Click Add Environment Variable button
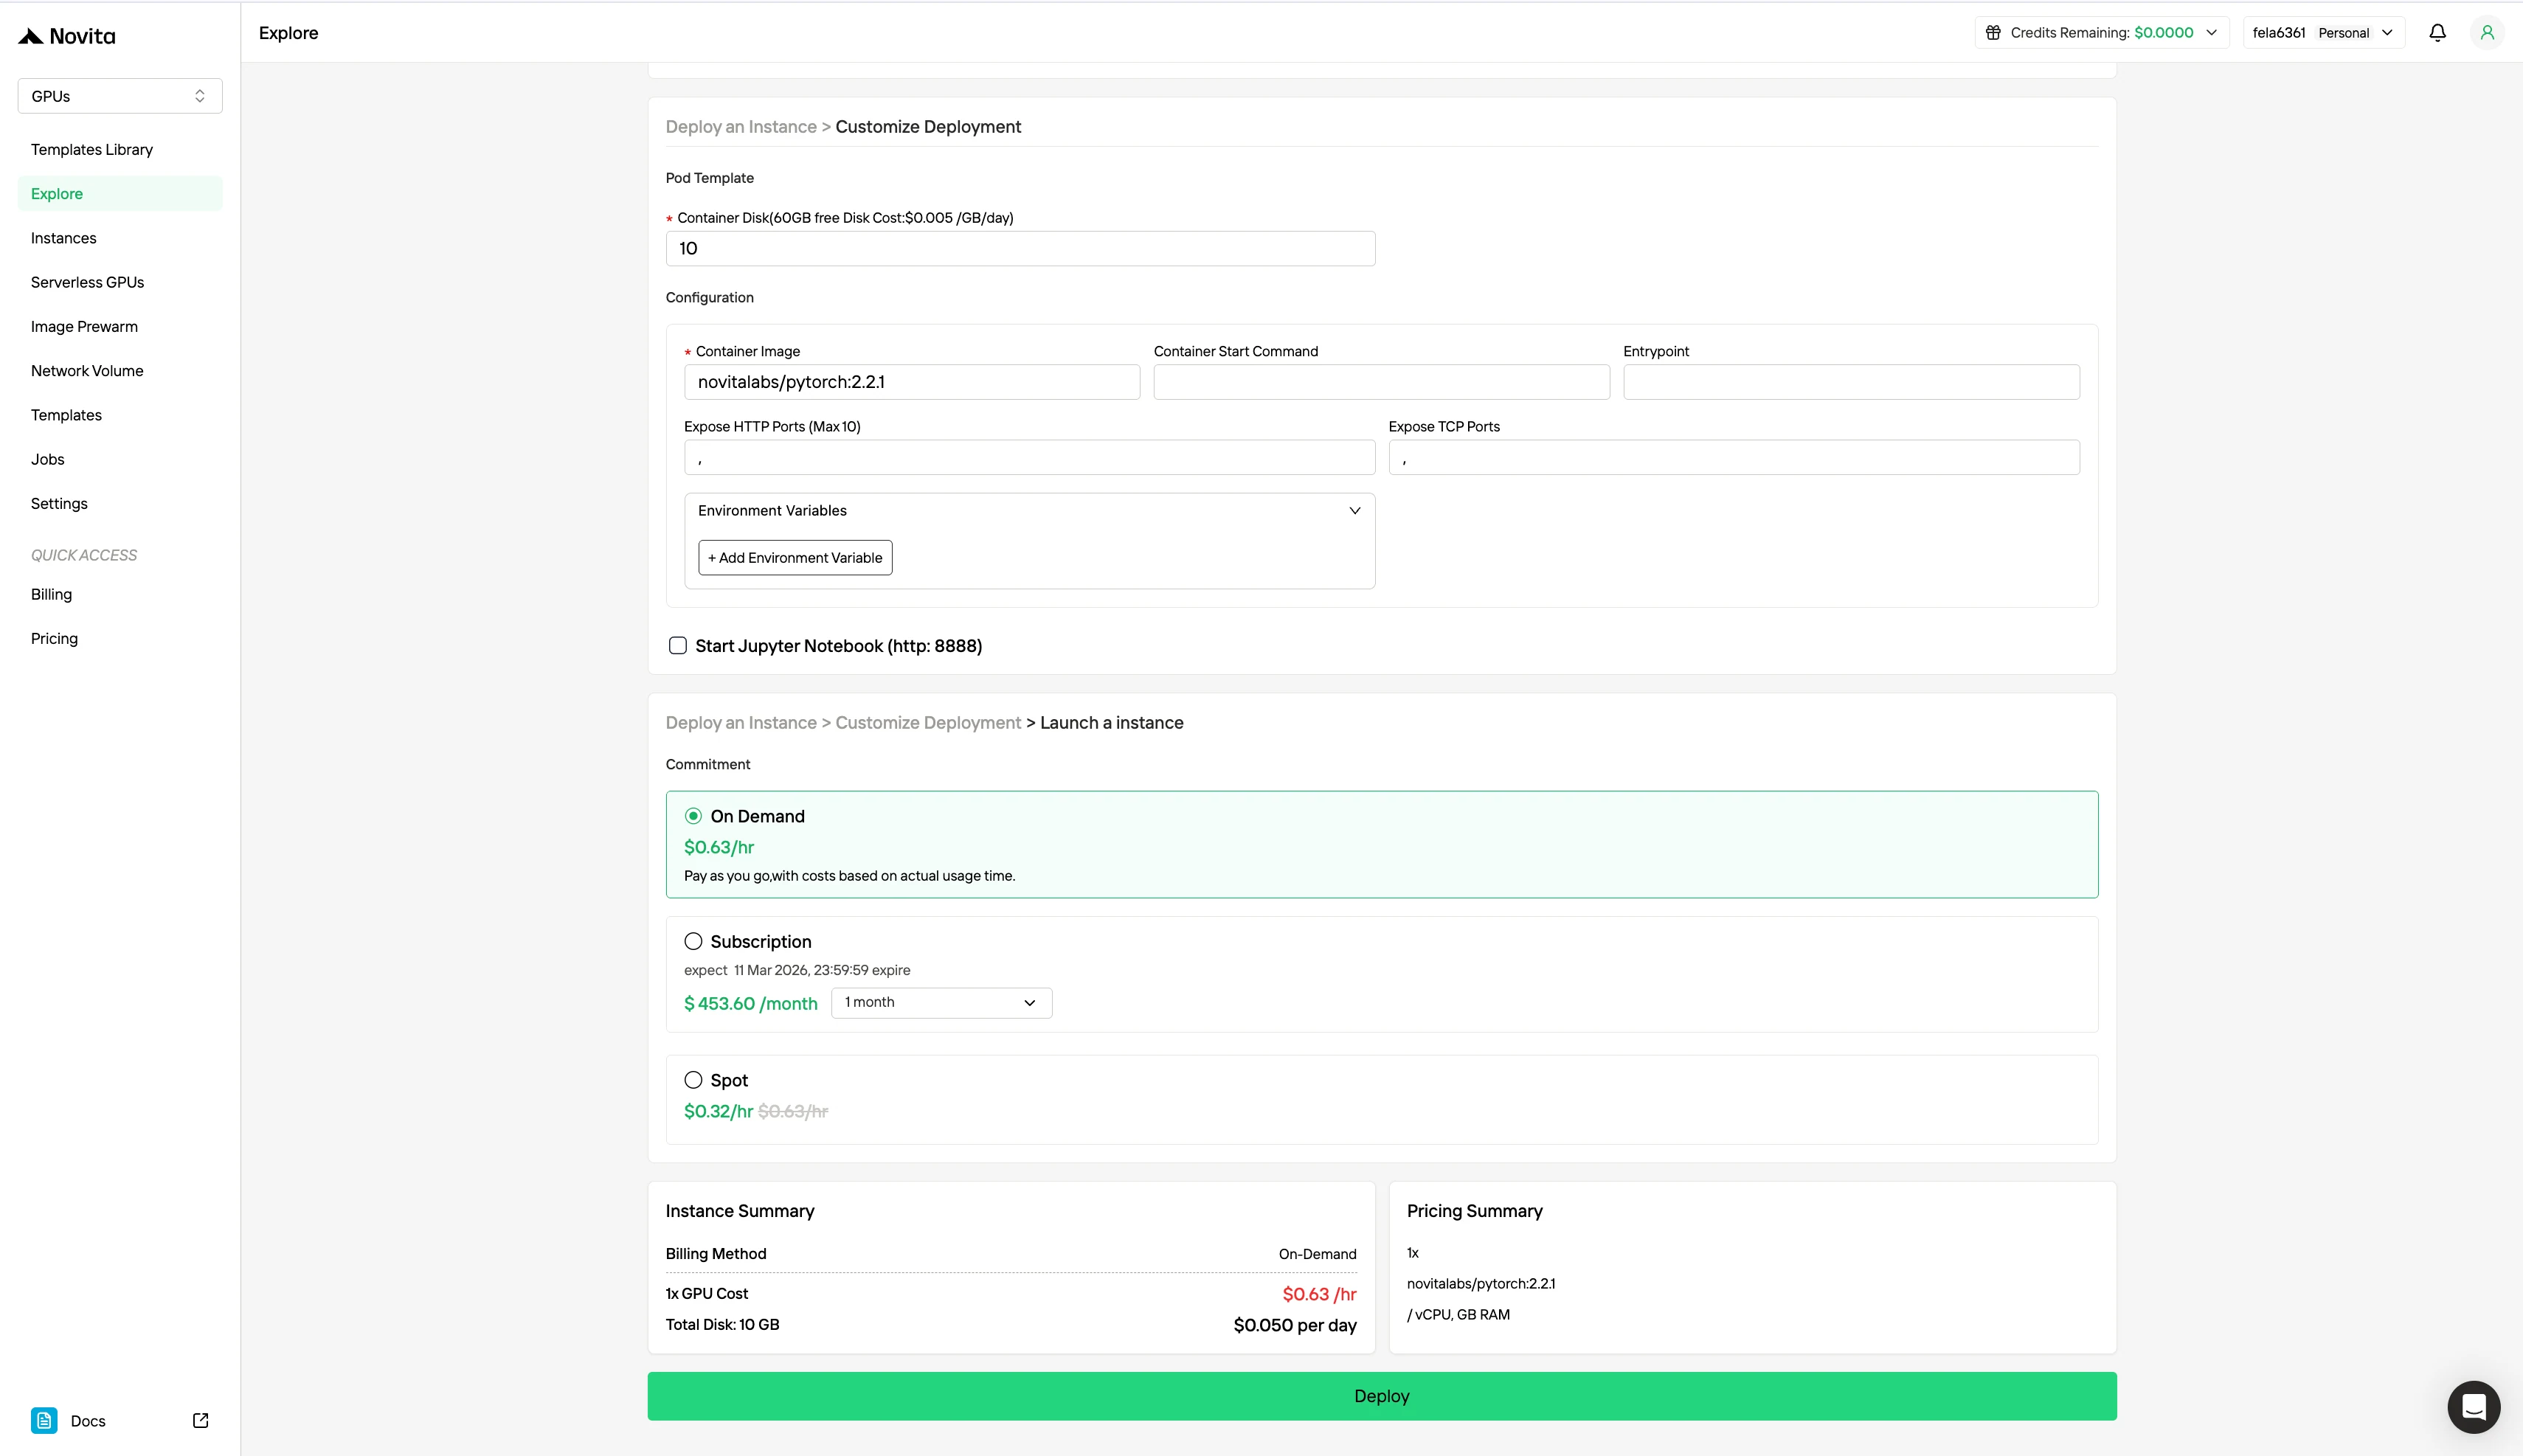The height and width of the screenshot is (1456, 2523). pyautogui.click(x=795, y=558)
